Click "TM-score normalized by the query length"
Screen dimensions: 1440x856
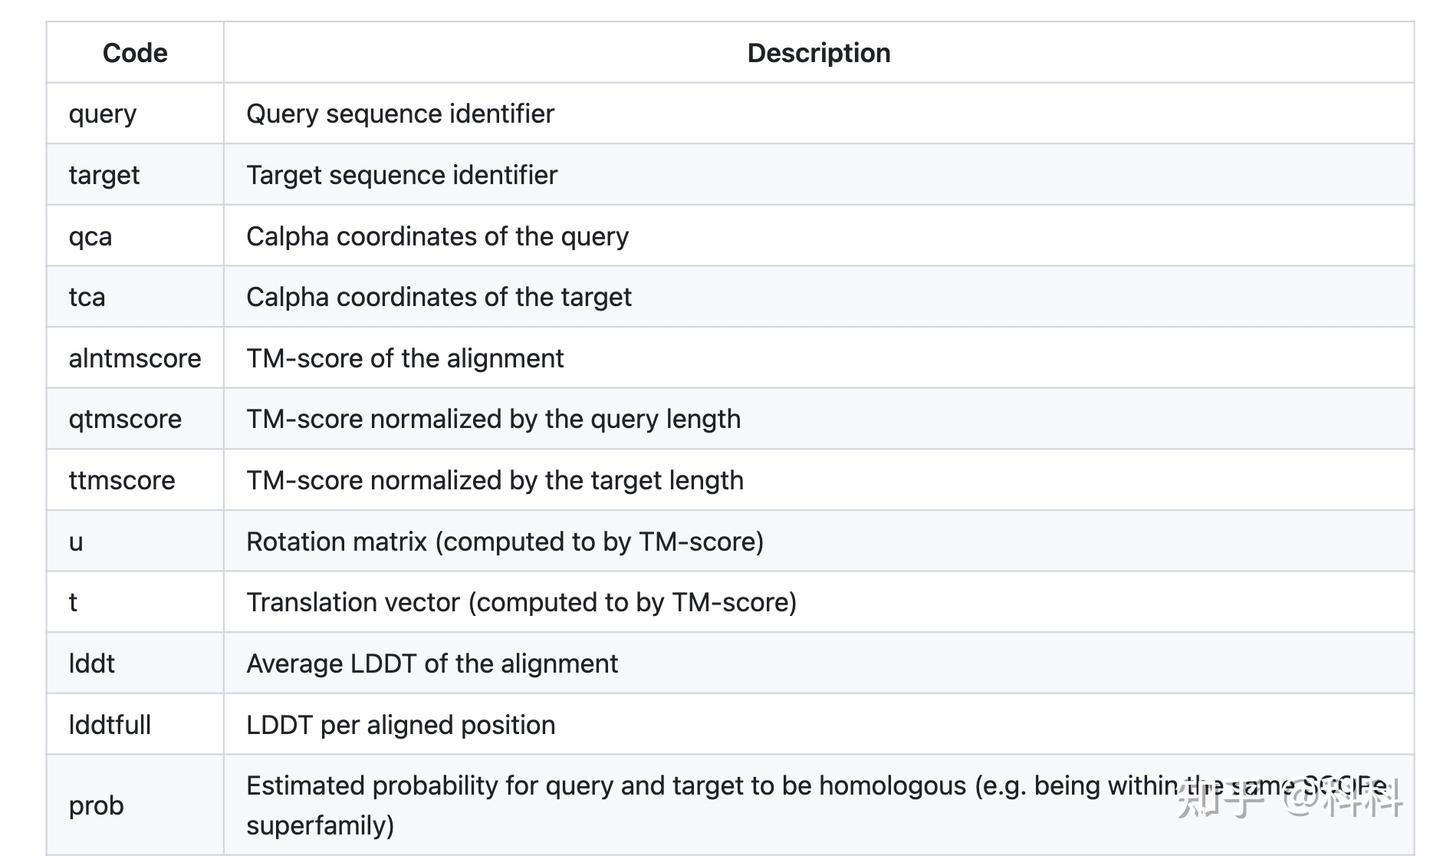click(493, 419)
